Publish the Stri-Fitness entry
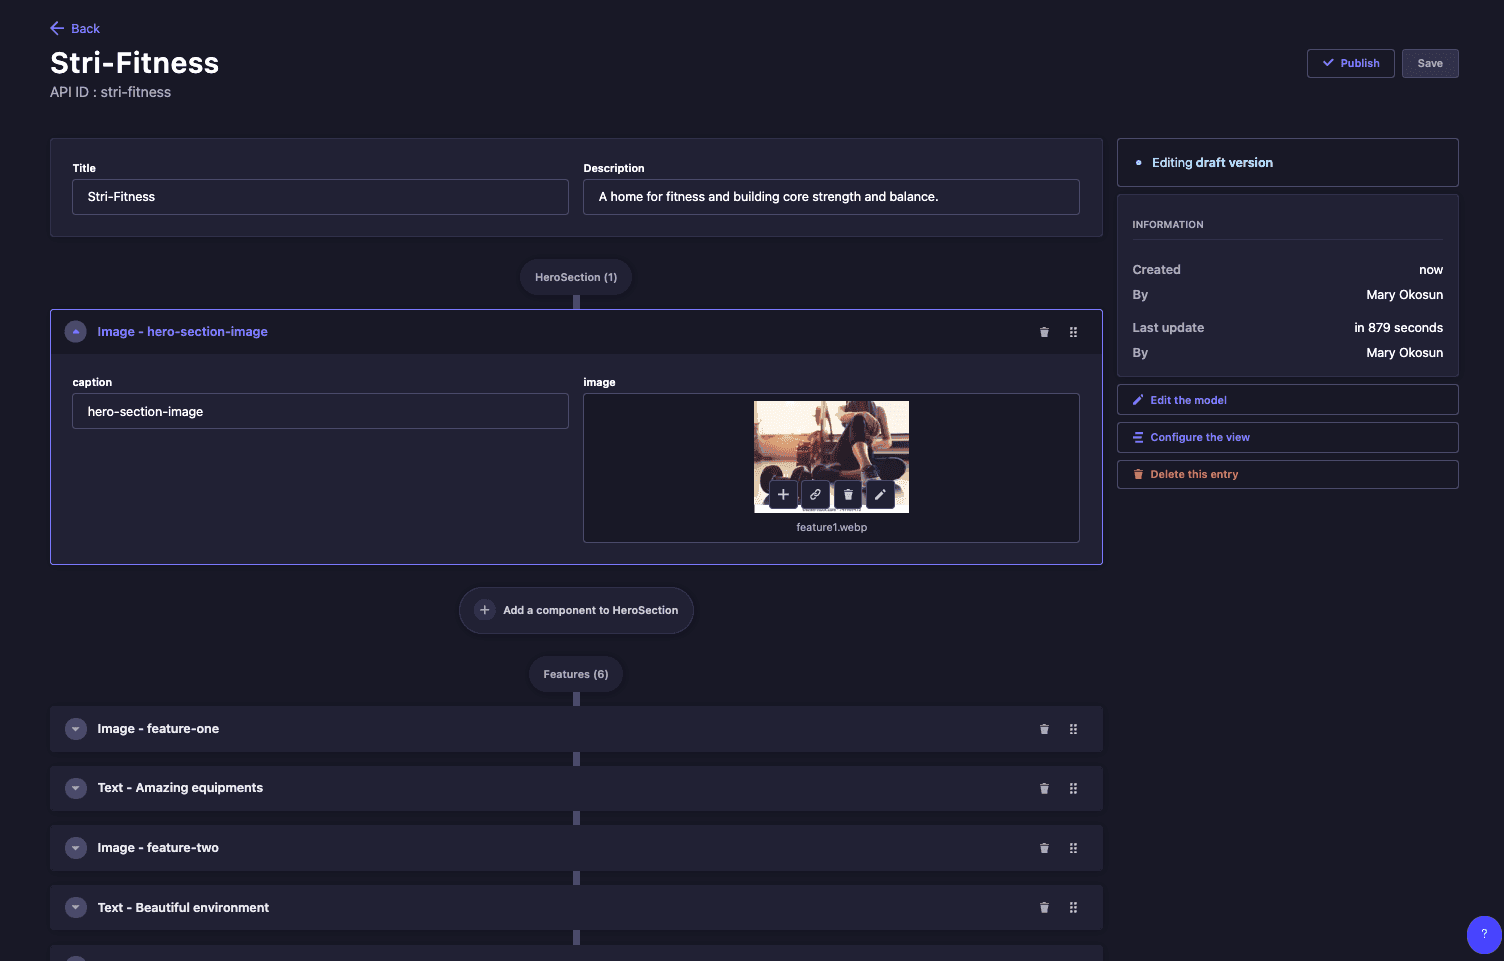This screenshot has height=961, width=1504. [1350, 63]
